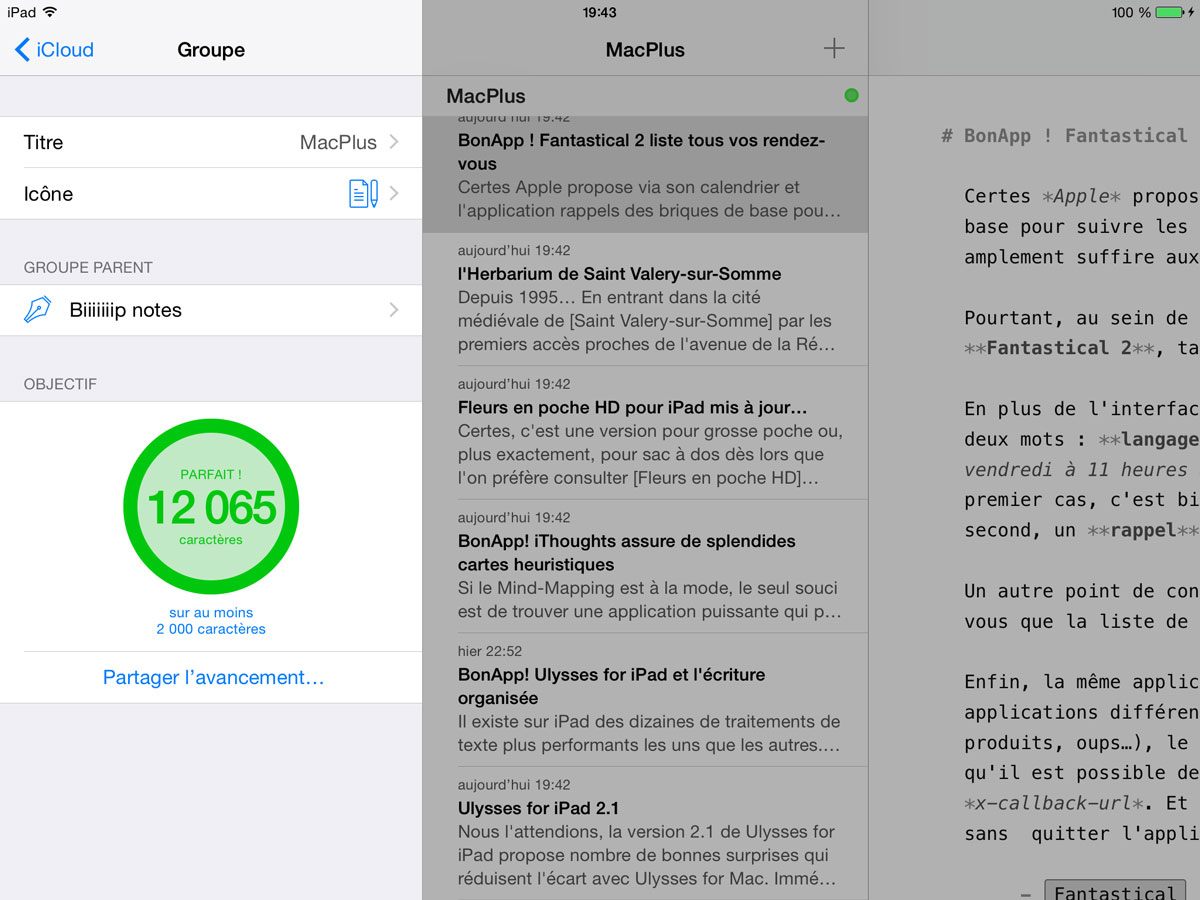
Task: Select the Biiiiiiip notes parent group
Action: tap(211, 310)
